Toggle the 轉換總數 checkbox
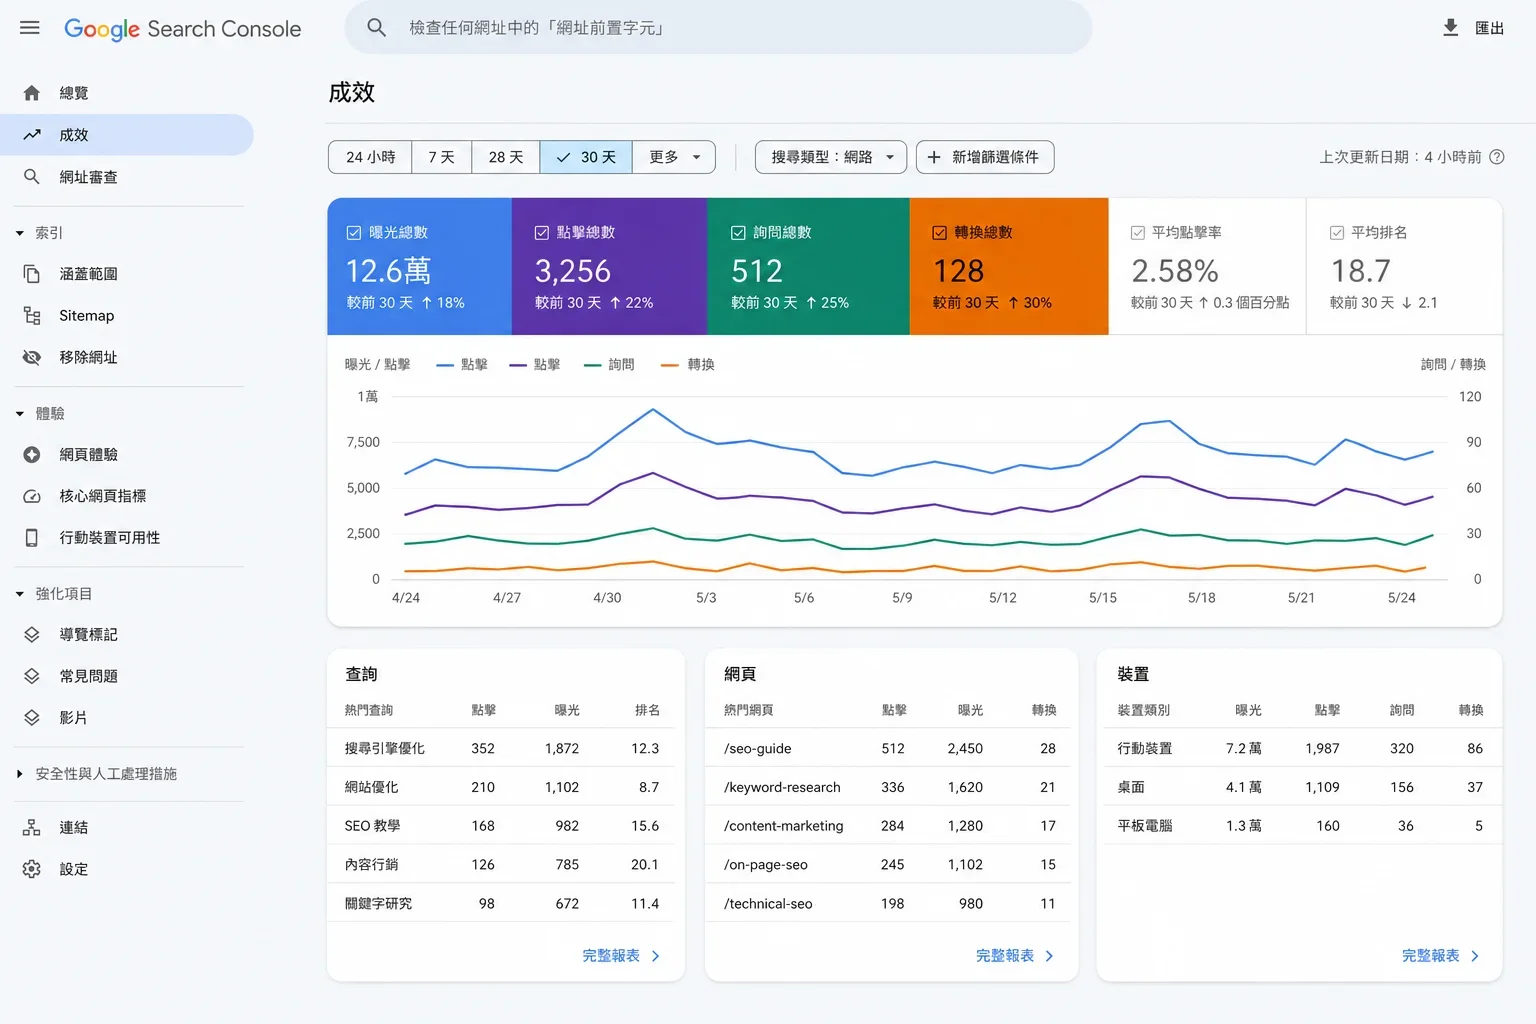This screenshot has width=1536, height=1024. click(940, 233)
